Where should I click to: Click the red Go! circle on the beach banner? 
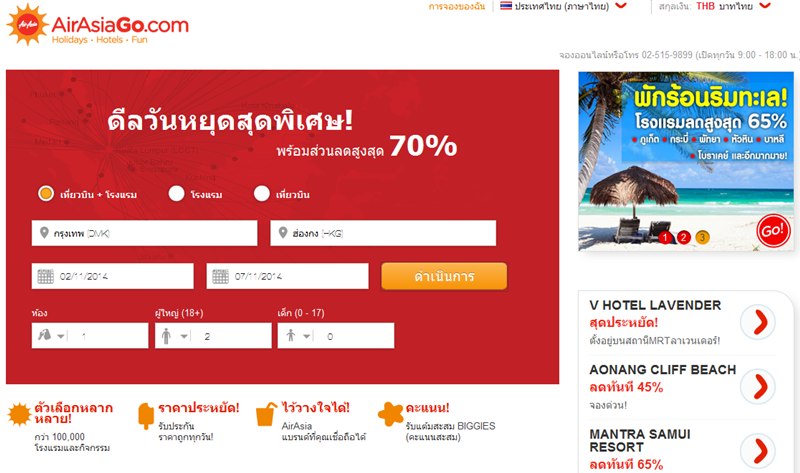(x=773, y=231)
